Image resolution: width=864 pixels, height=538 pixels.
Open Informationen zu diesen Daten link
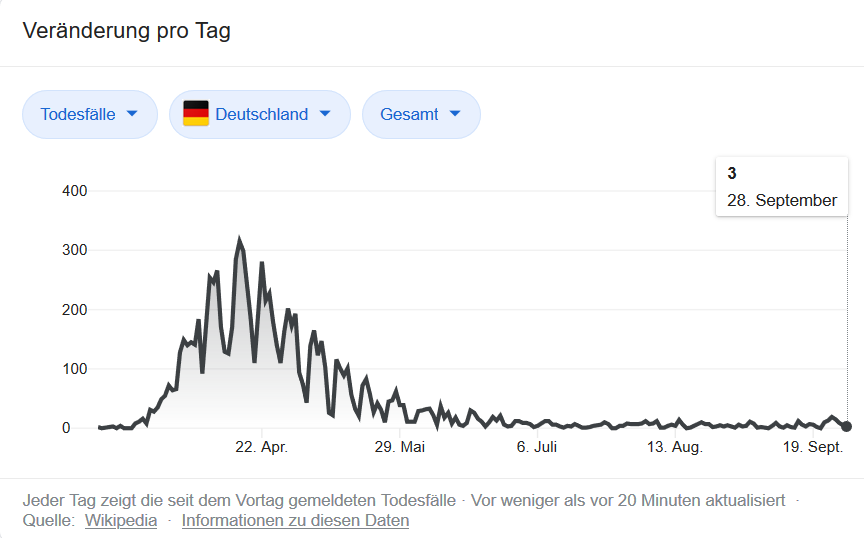pos(295,520)
